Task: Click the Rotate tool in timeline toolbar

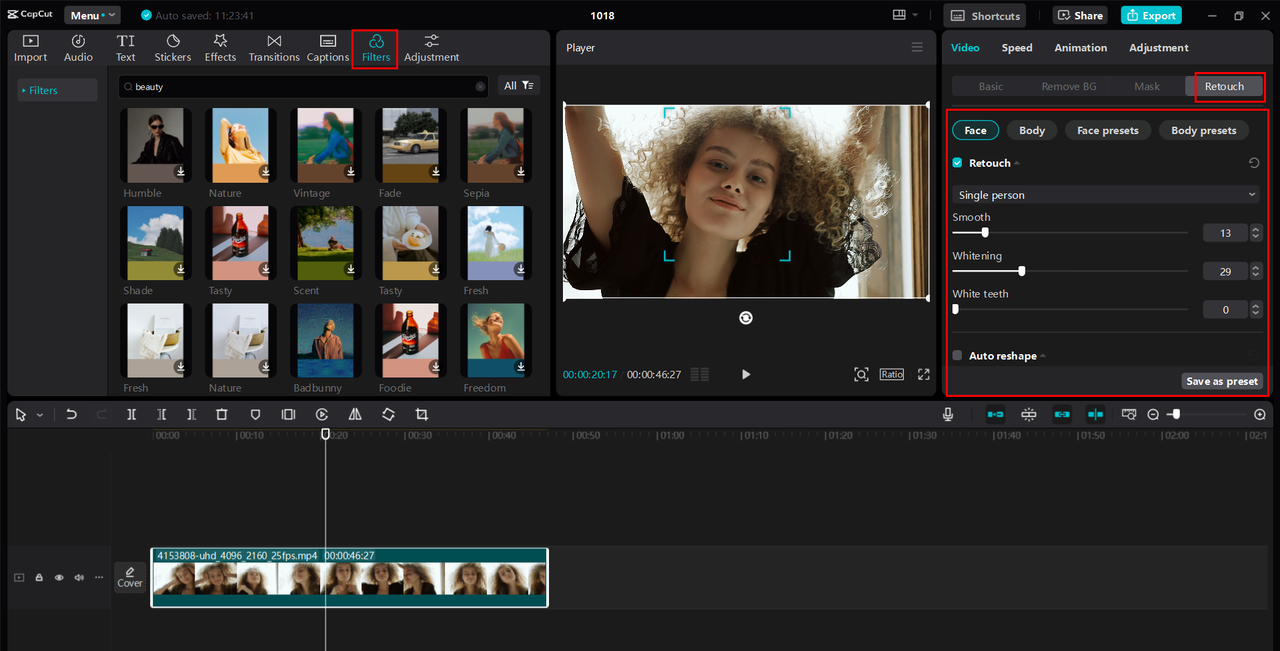Action: (388, 414)
